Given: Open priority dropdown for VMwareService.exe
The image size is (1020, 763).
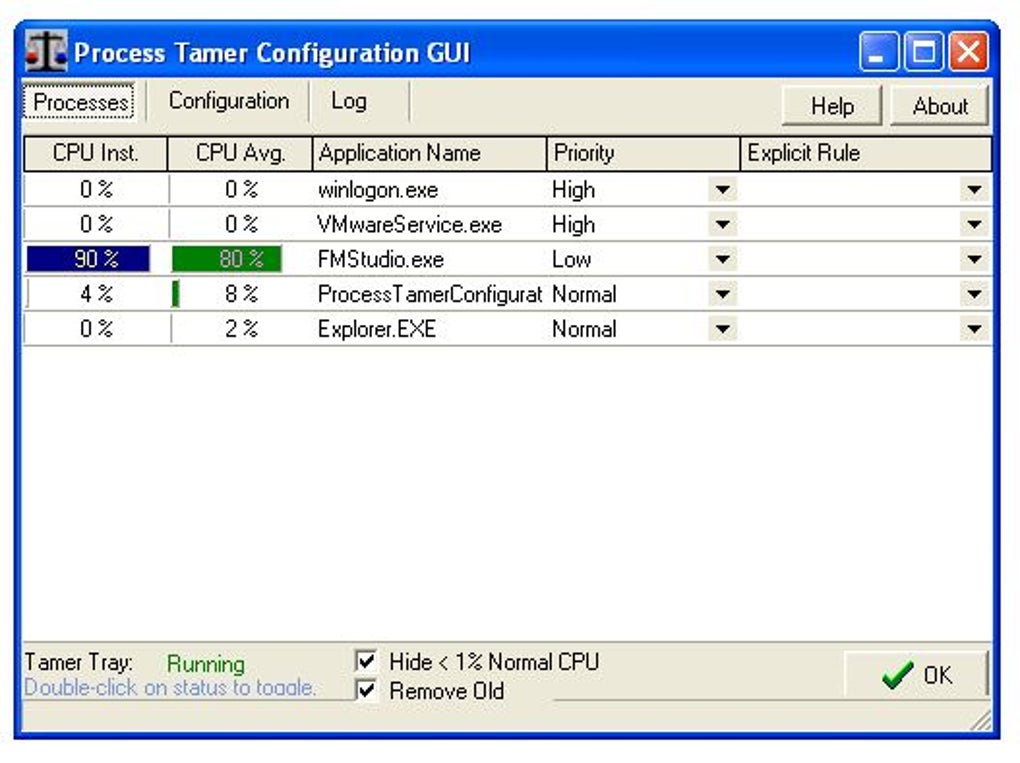Looking at the screenshot, I should point(722,224).
